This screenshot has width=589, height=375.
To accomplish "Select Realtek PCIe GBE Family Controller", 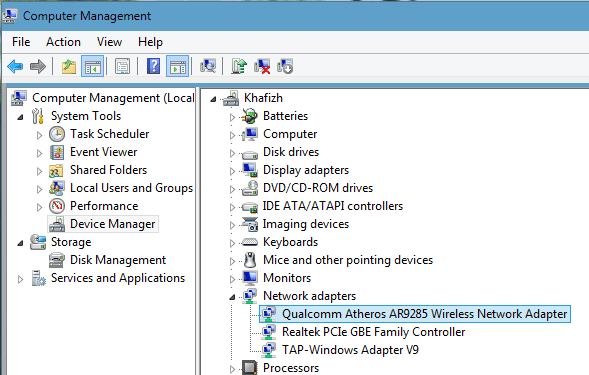I will [373, 332].
